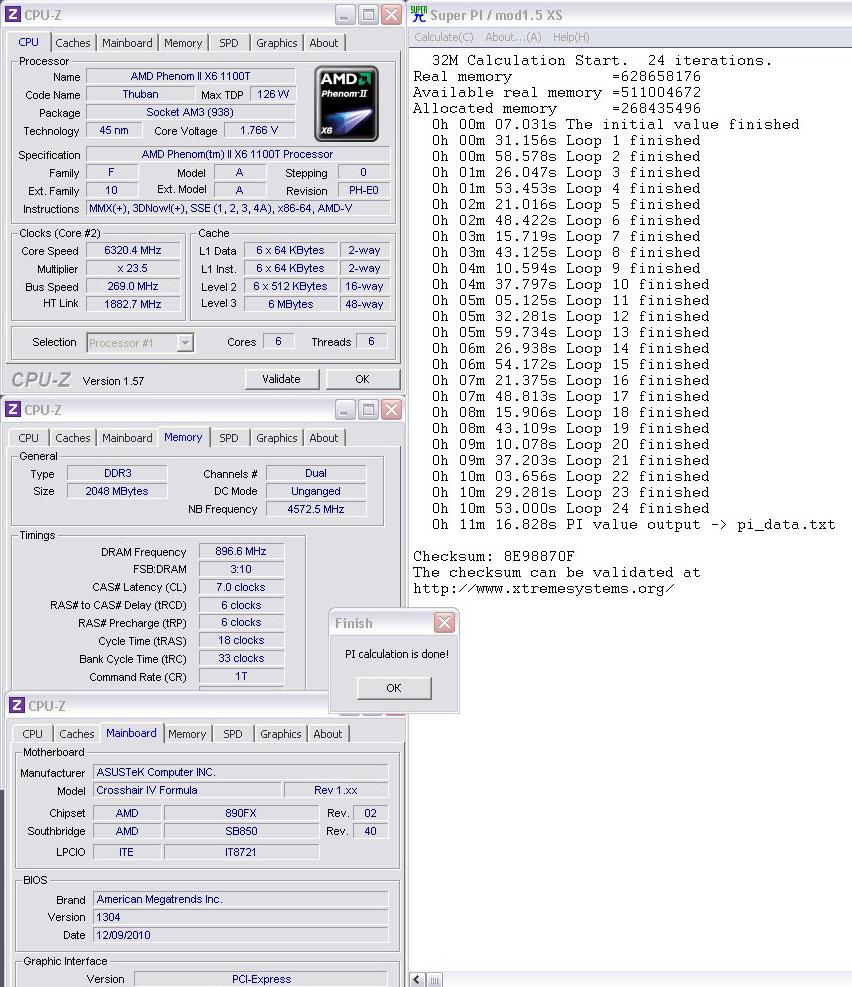Screen dimensions: 852x987
Task: Open the Calculate(C) menu in Super PI
Action: point(444,37)
